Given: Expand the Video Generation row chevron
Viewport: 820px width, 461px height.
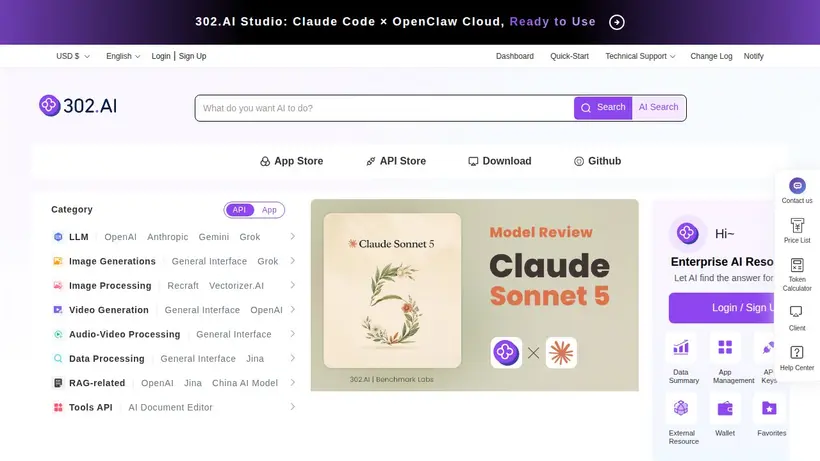Looking at the screenshot, I should pyautogui.click(x=293, y=309).
